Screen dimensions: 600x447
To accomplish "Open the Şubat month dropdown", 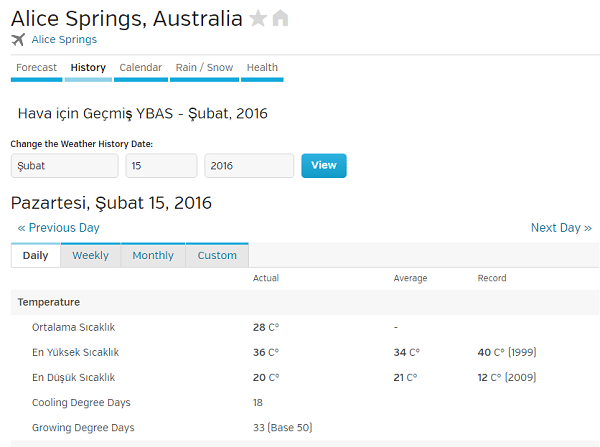I will tap(65, 166).
